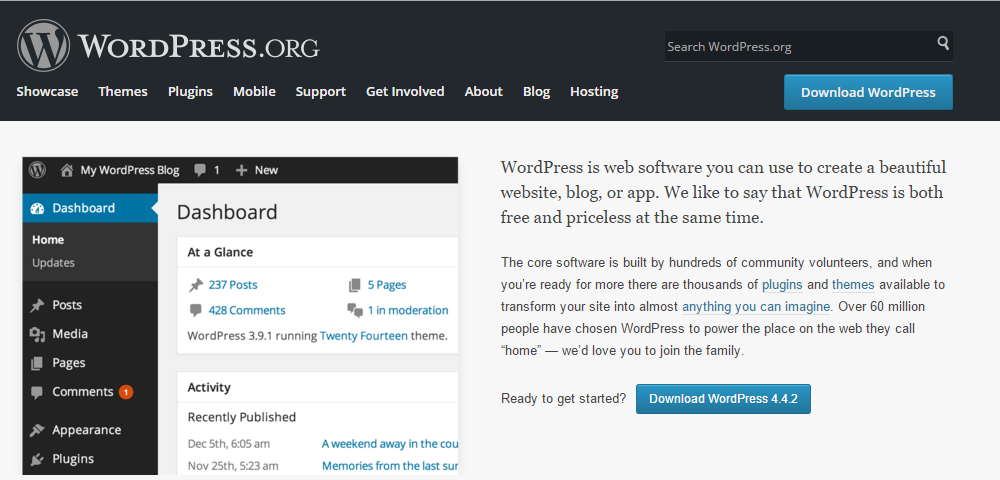This screenshot has width=1000, height=480.
Task: Click the Twenty Fourteen theme link
Action: tap(364, 335)
